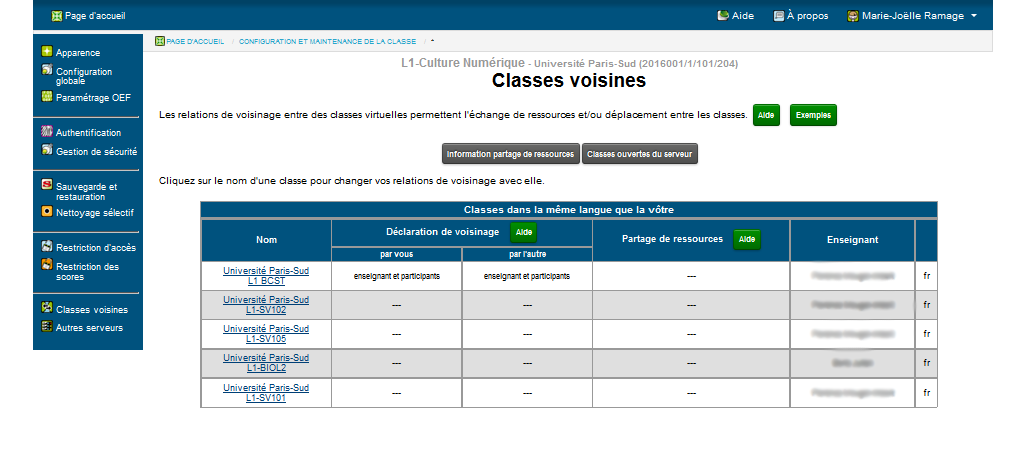Select Autres serveurs in the sidebar
The image size is (1019, 472).
(x=89, y=327)
